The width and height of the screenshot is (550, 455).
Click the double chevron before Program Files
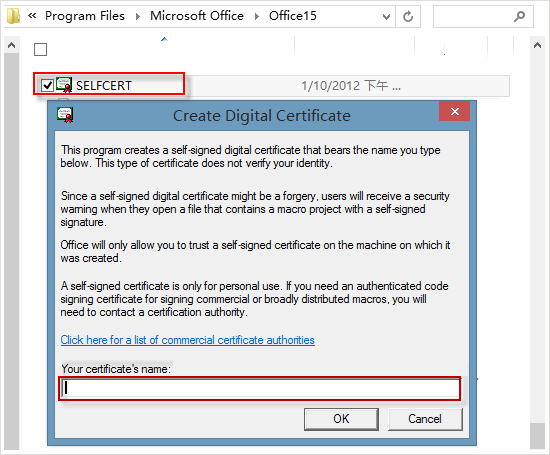32,15
